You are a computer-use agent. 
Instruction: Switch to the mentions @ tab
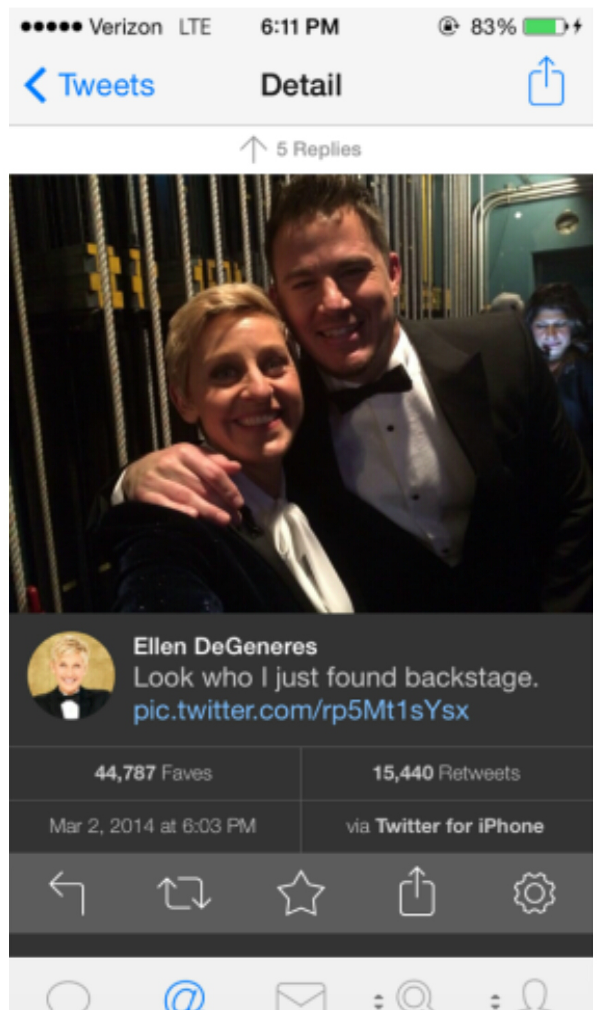pyautogui.click(x=184, y=995)
